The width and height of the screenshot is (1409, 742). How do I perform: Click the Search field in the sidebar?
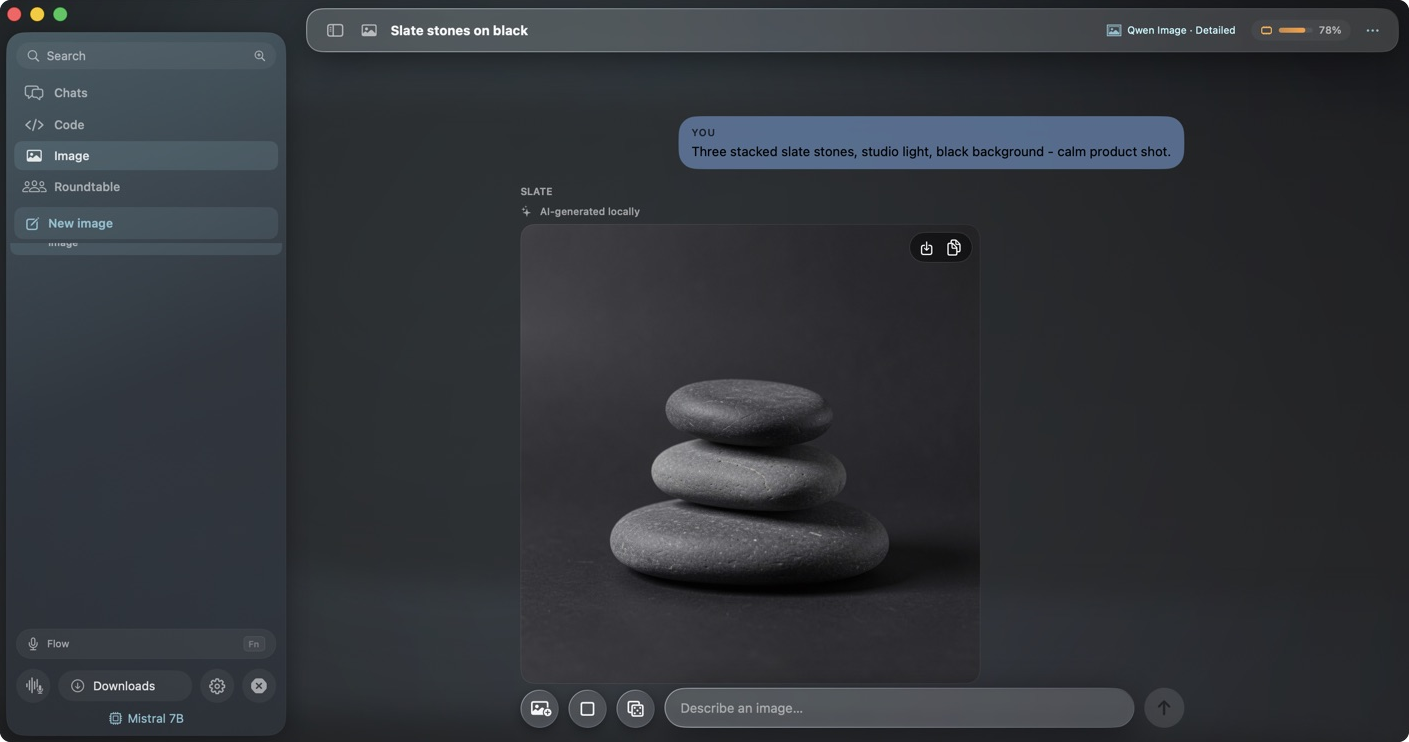146,56
